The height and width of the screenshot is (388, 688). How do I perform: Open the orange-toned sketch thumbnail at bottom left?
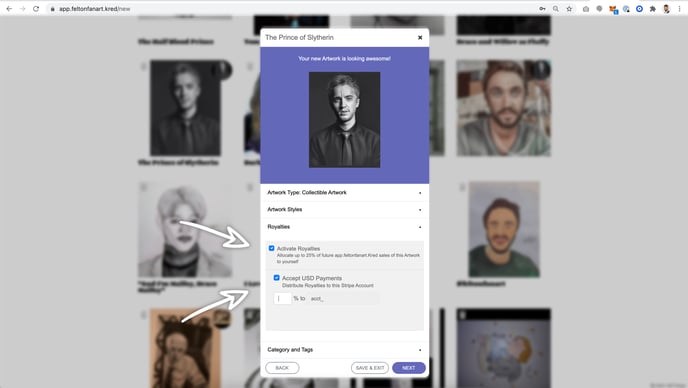(185, 348)
